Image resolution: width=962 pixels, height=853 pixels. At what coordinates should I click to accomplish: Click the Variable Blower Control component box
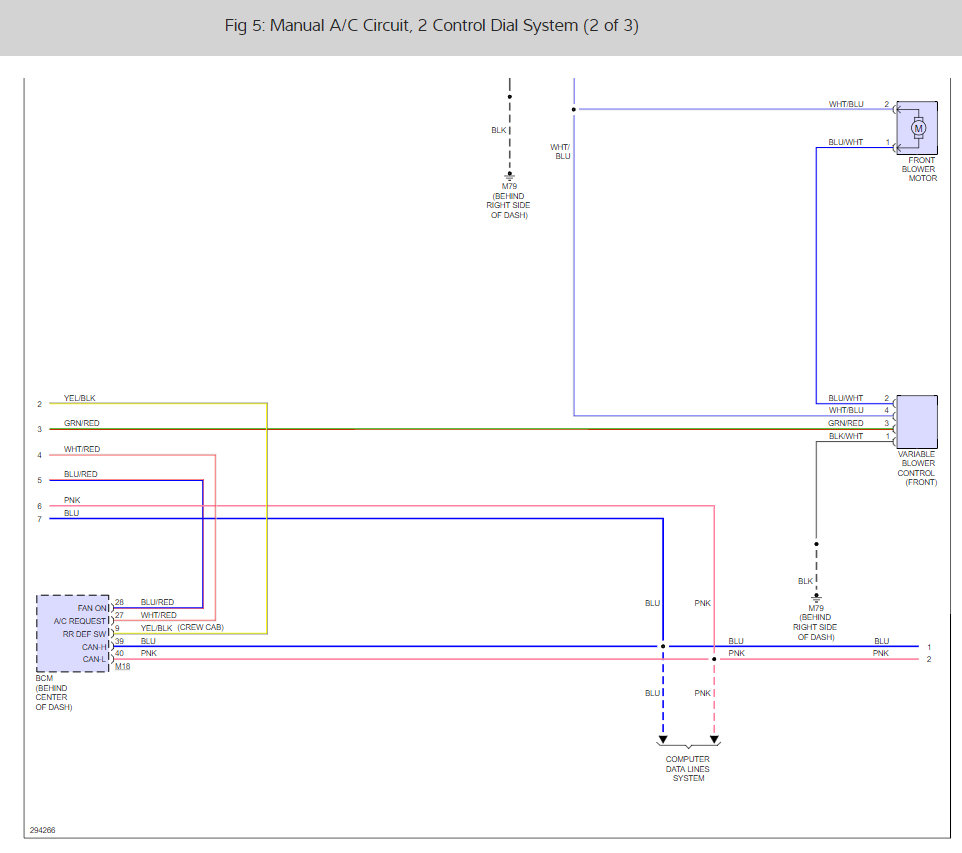pos(917,422)
